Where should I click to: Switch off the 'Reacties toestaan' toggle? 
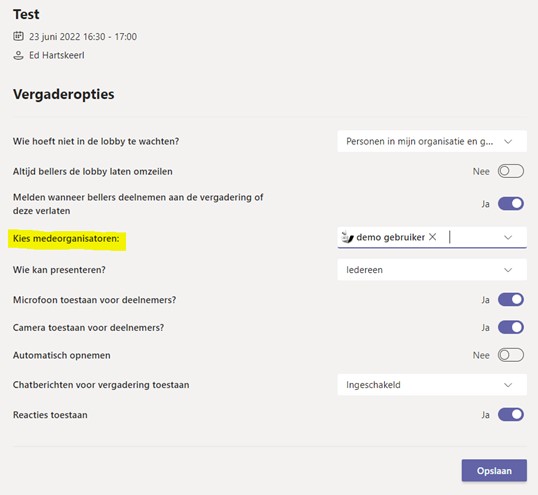(x=511, y=414)
